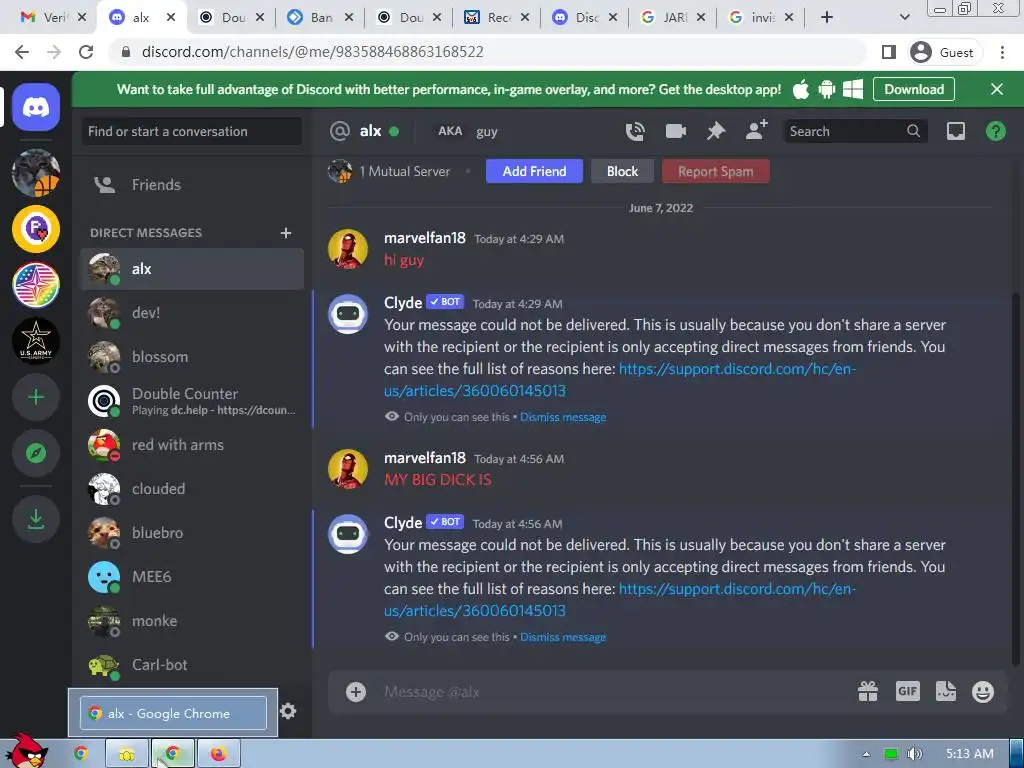Open DM with red with arms
Screen dimensions: 1024x768
[192, 445]
